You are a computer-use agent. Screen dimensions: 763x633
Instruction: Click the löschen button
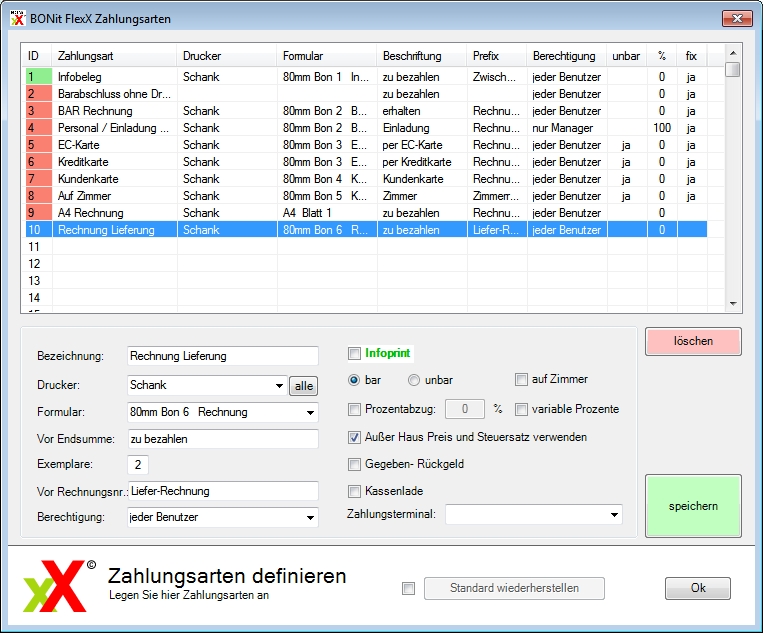693,341
